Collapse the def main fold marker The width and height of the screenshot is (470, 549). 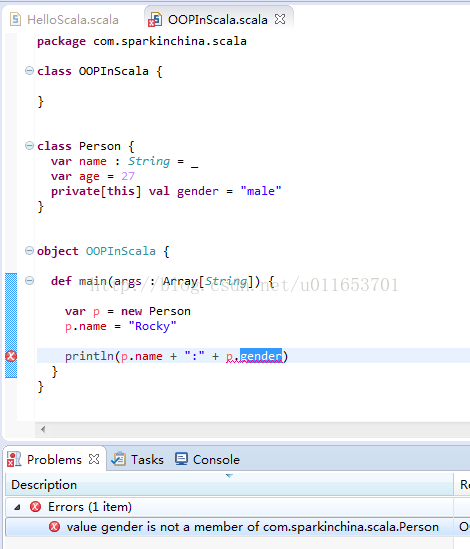click(29, 280)
